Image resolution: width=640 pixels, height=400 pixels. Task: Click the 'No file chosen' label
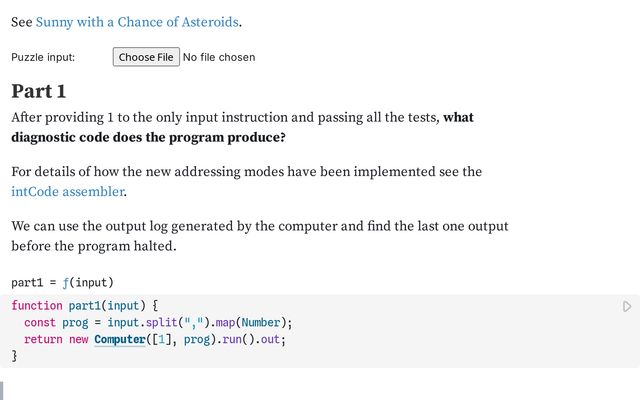pyautogui.click(x=219, y=57)
